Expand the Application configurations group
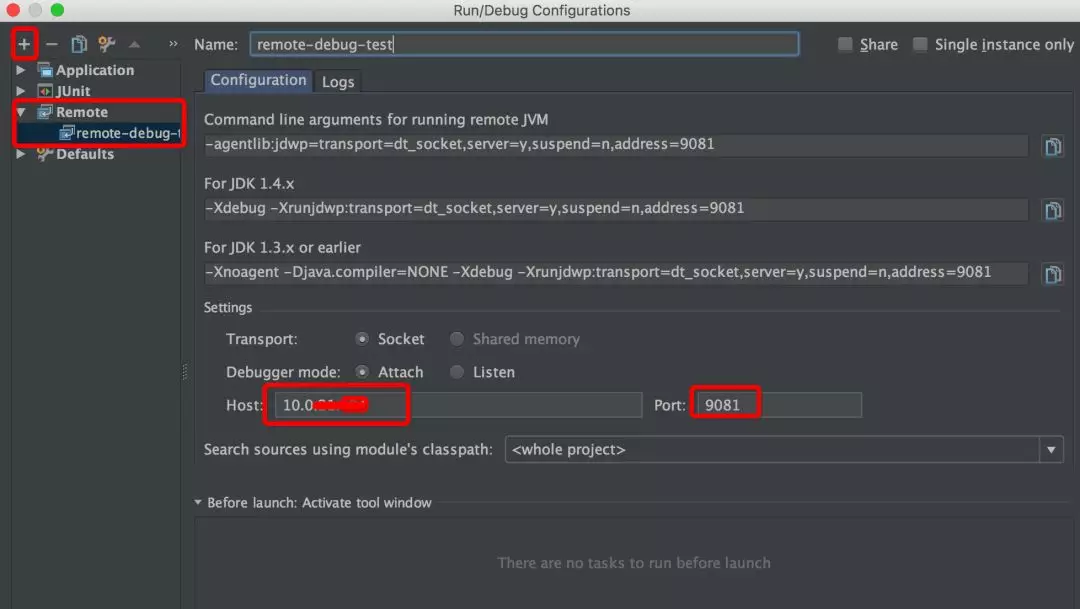This screenshot has width=1080, height=609. 20,69
